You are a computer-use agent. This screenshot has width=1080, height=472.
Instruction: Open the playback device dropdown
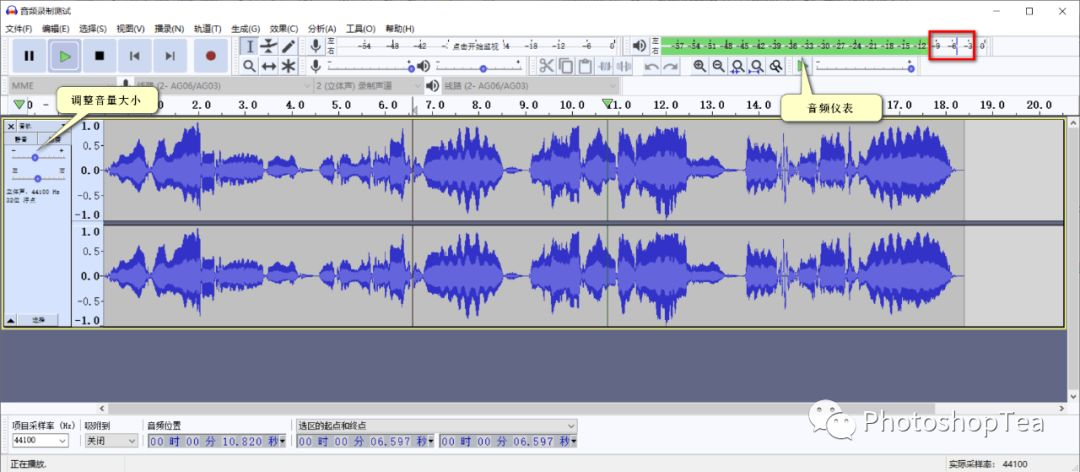(x=530, y=86)
